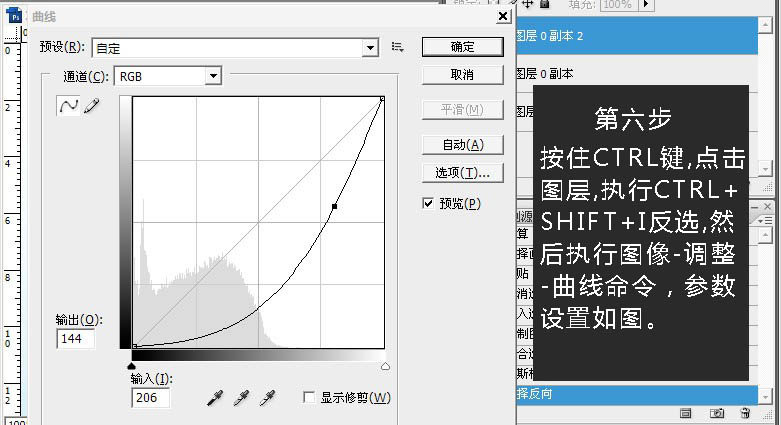Close the History panel
Image resolution: width=781 pixels, height=425 pixels.
click(x=768, y=206)
